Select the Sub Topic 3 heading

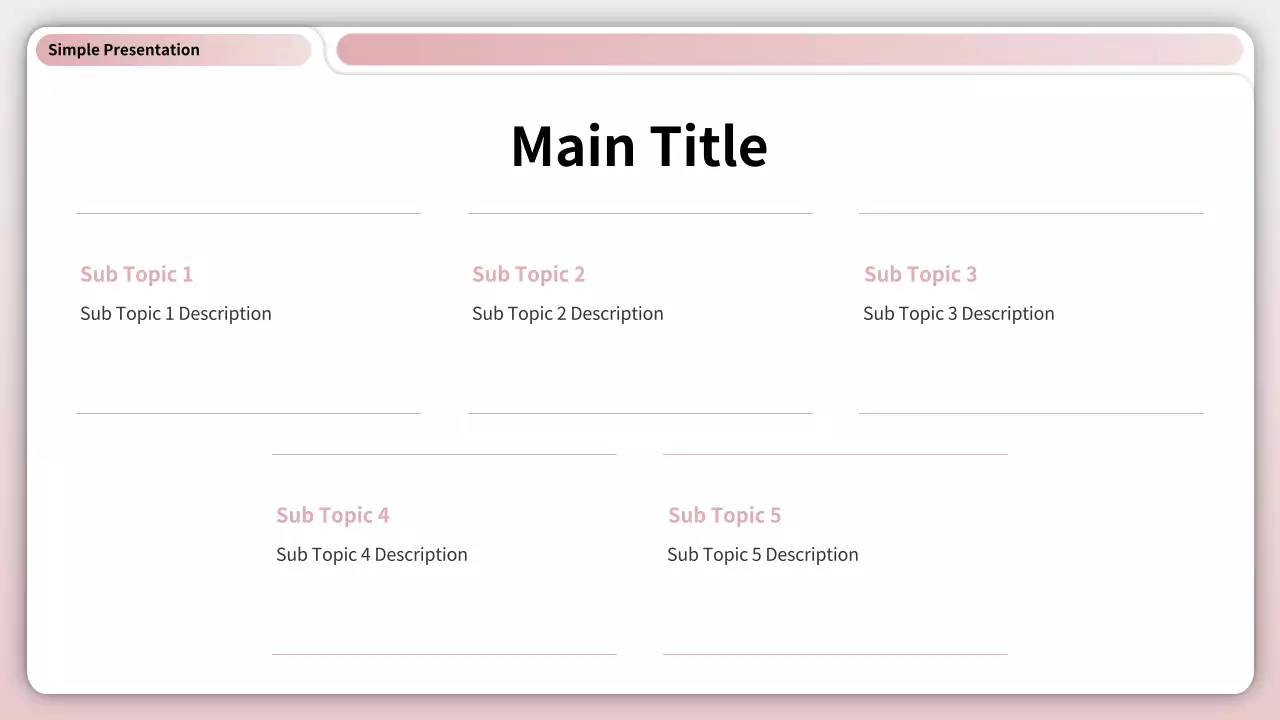coord(920,274)
